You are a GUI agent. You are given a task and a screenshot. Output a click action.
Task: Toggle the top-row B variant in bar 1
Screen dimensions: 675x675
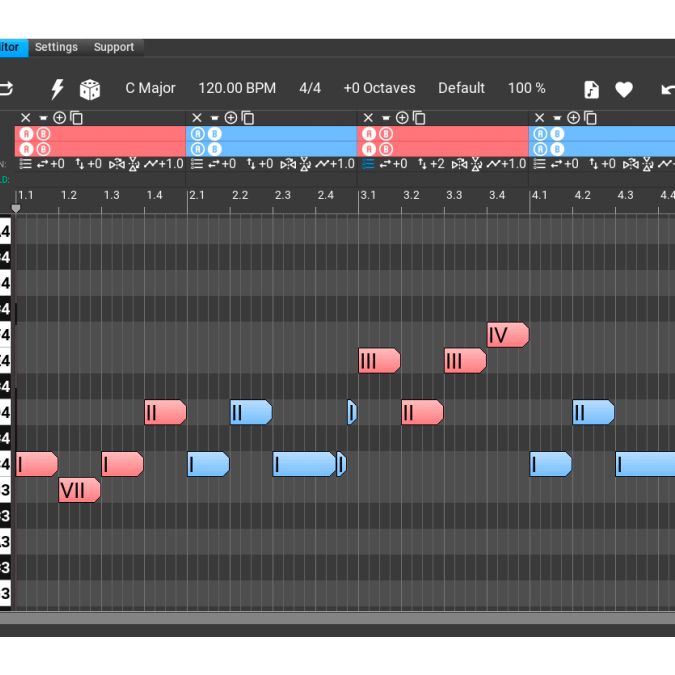pos(43,134)
